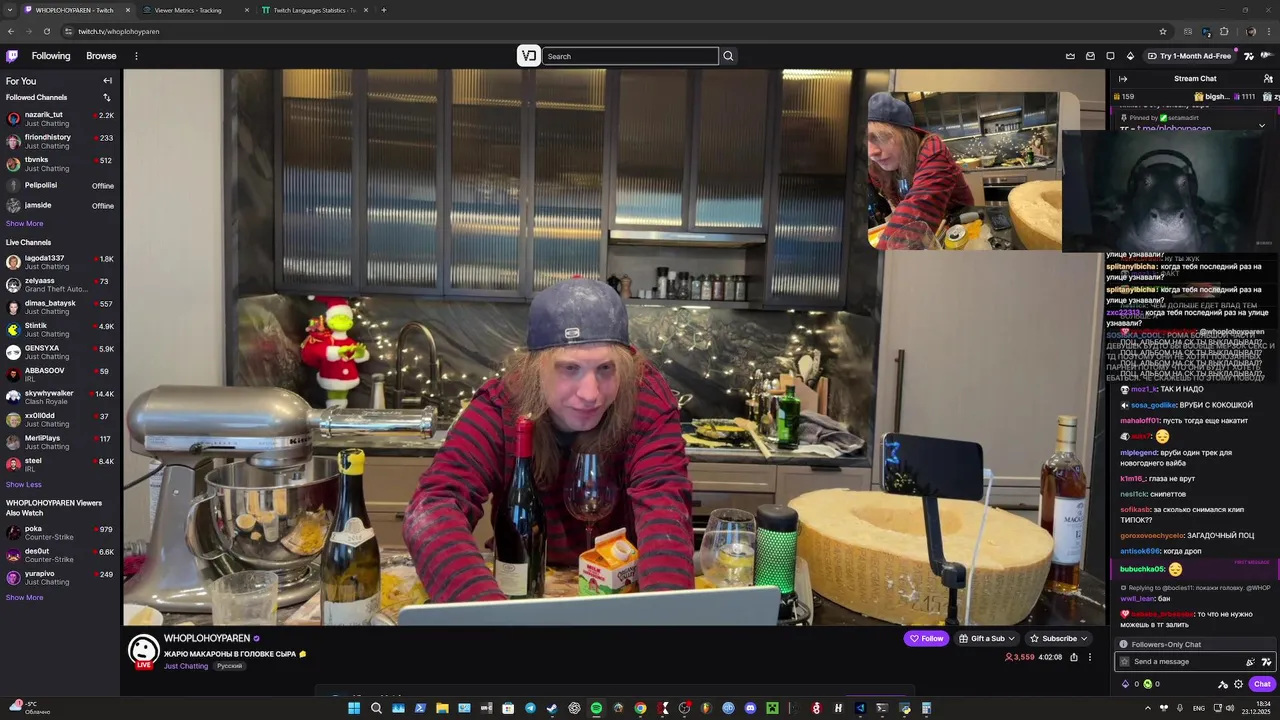
Task: Click the browser address bar URL
Action: coord(118,31)
